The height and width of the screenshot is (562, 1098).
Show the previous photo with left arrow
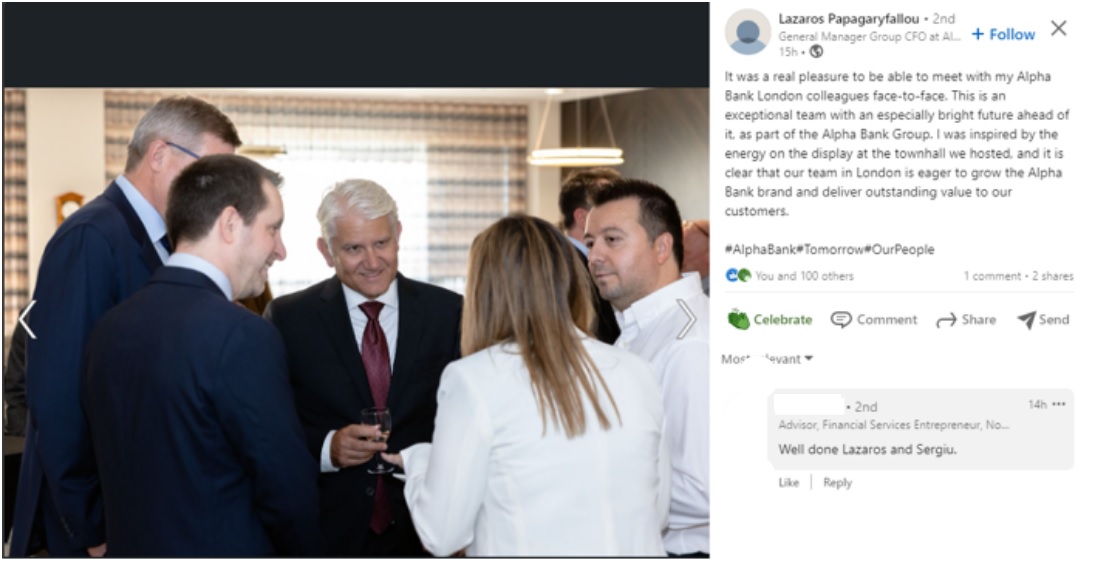(27, 319)
